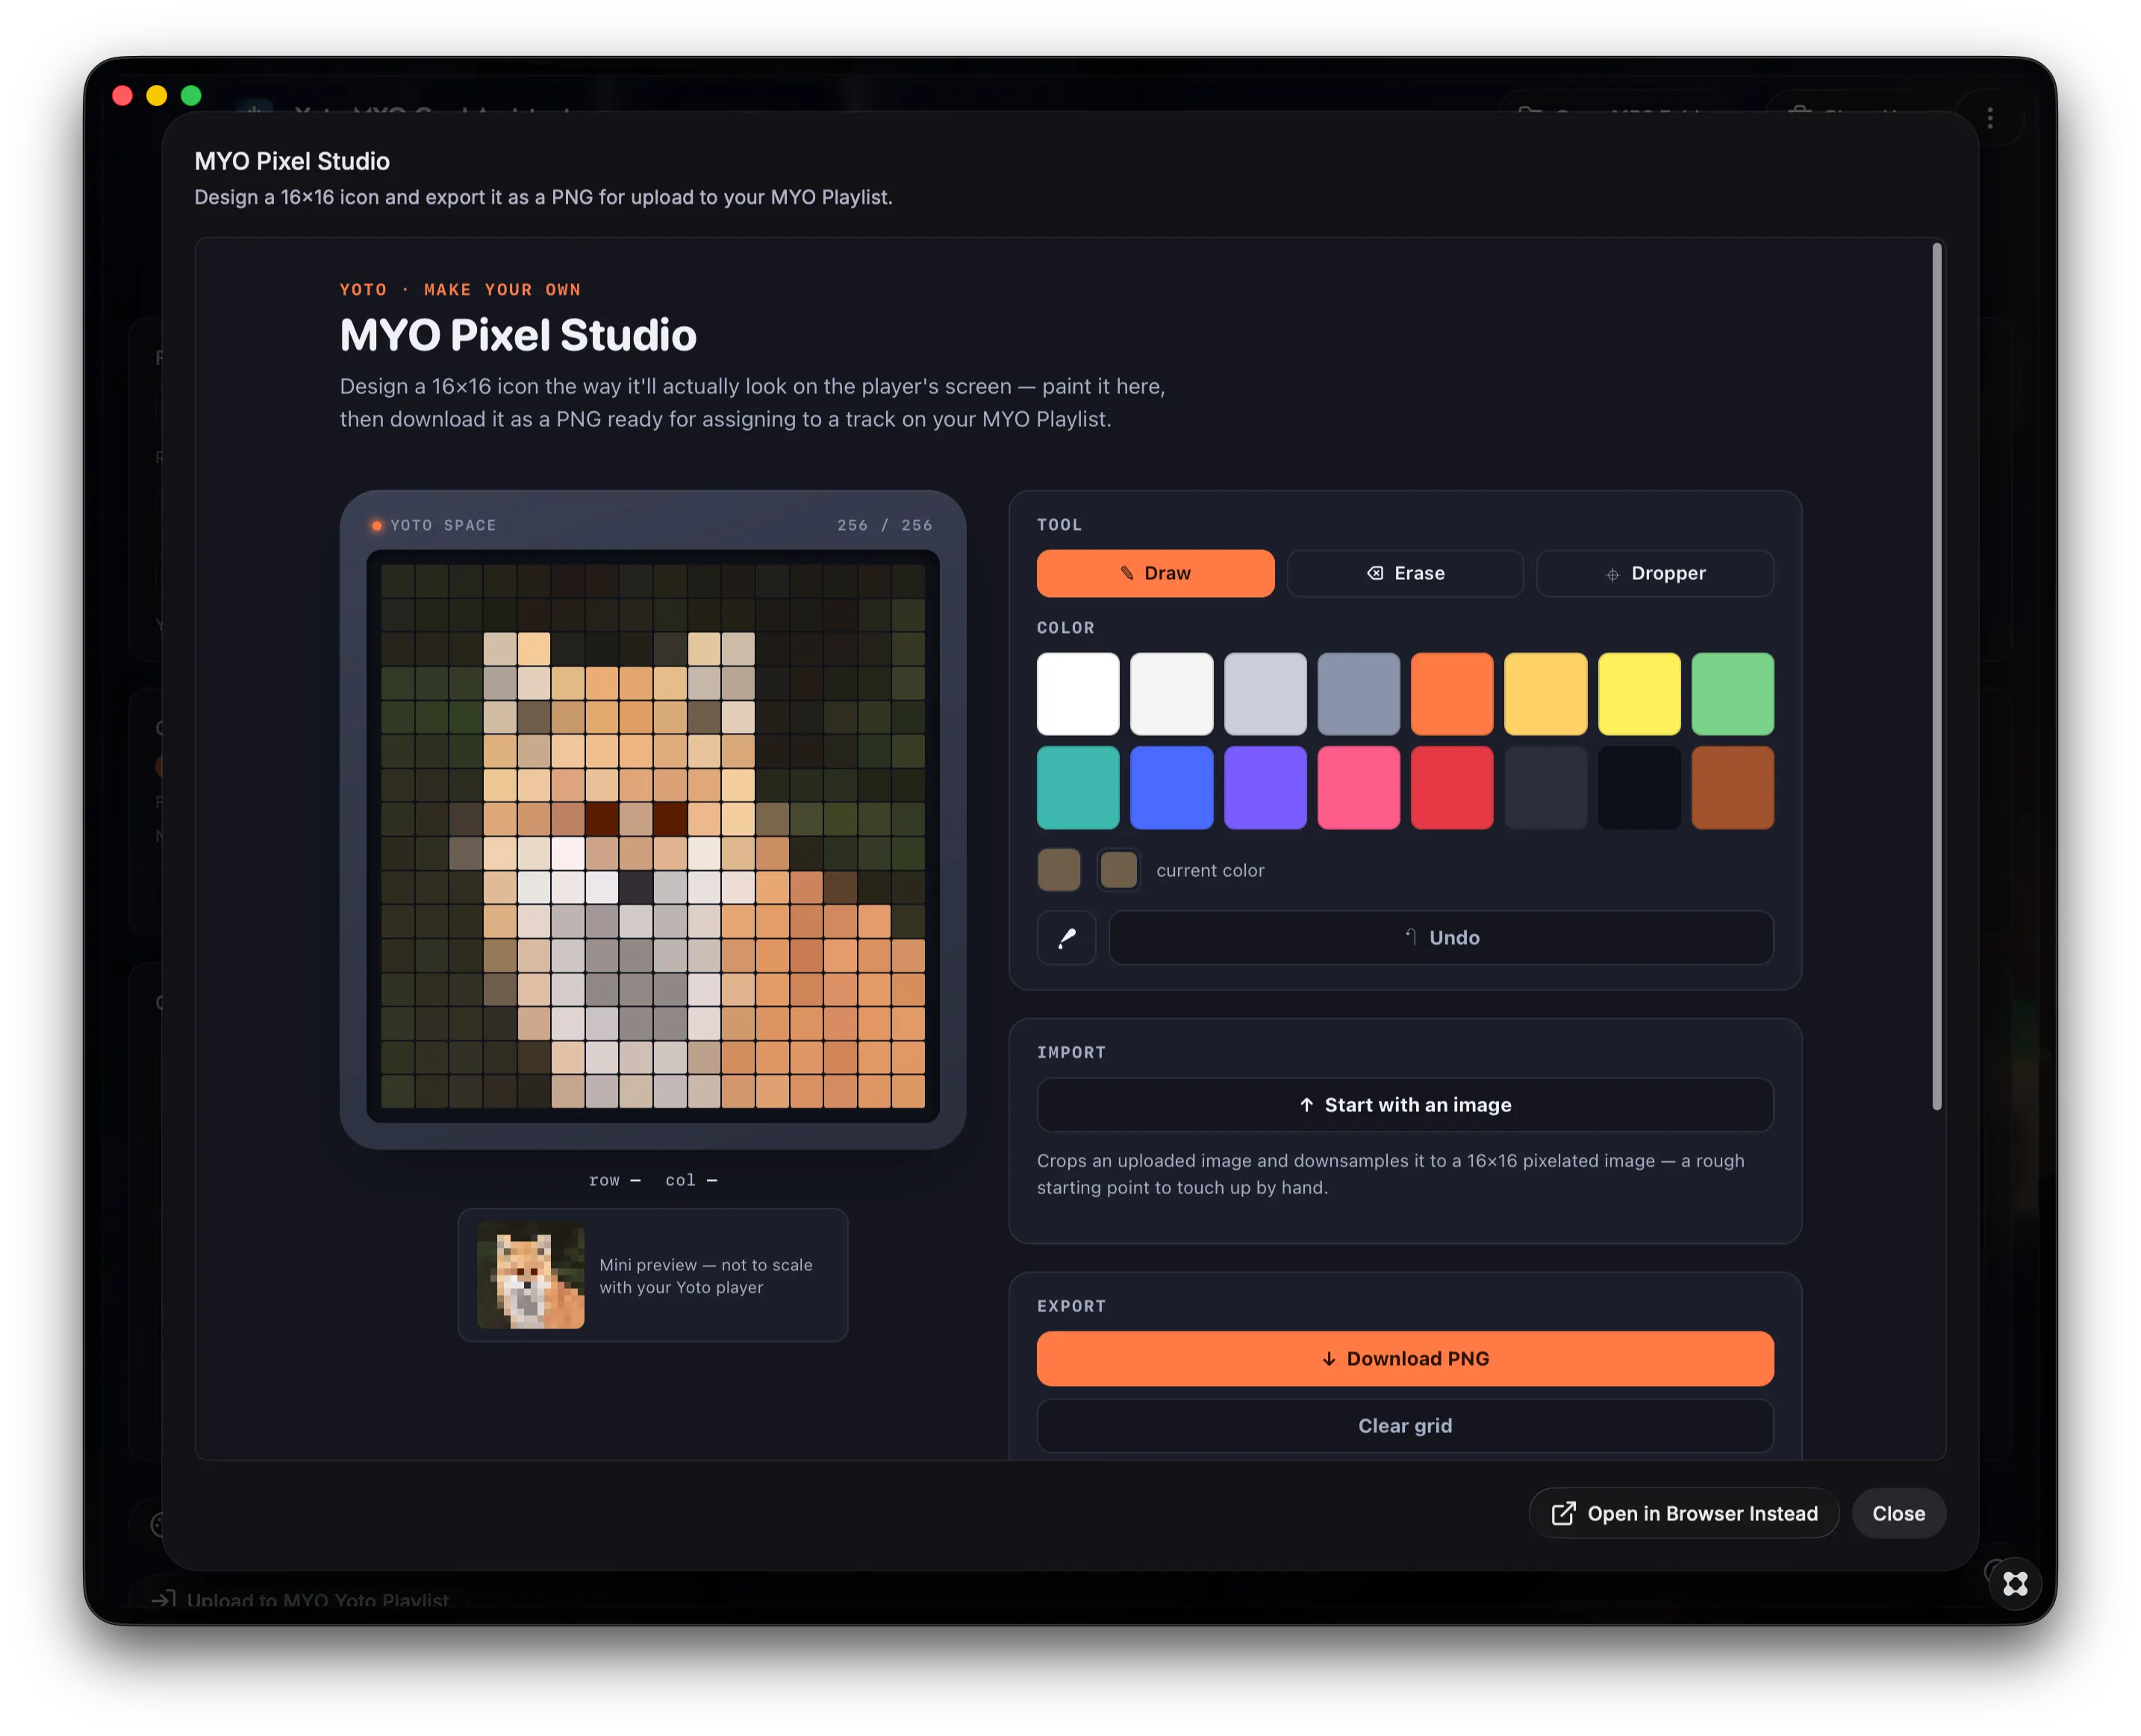Choose the blue-gray slate swatch
Image resolution: width=2141 pixels, height=1736 pixels.
[1358, 693]
